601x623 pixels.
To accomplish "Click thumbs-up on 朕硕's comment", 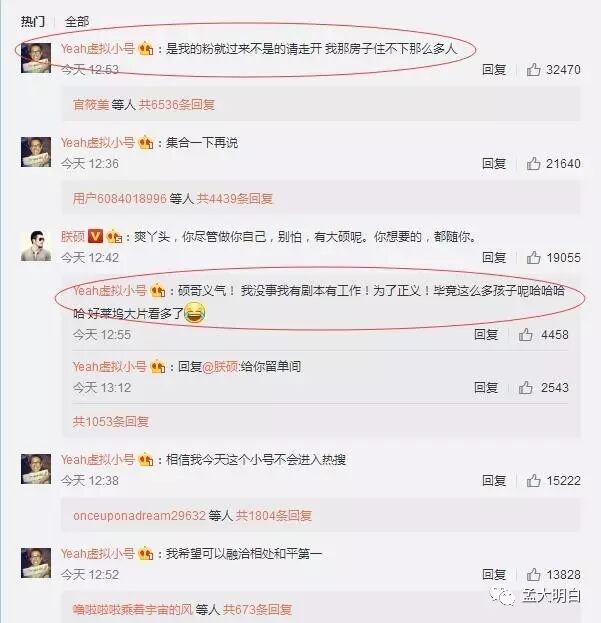I will pos(533,257).
